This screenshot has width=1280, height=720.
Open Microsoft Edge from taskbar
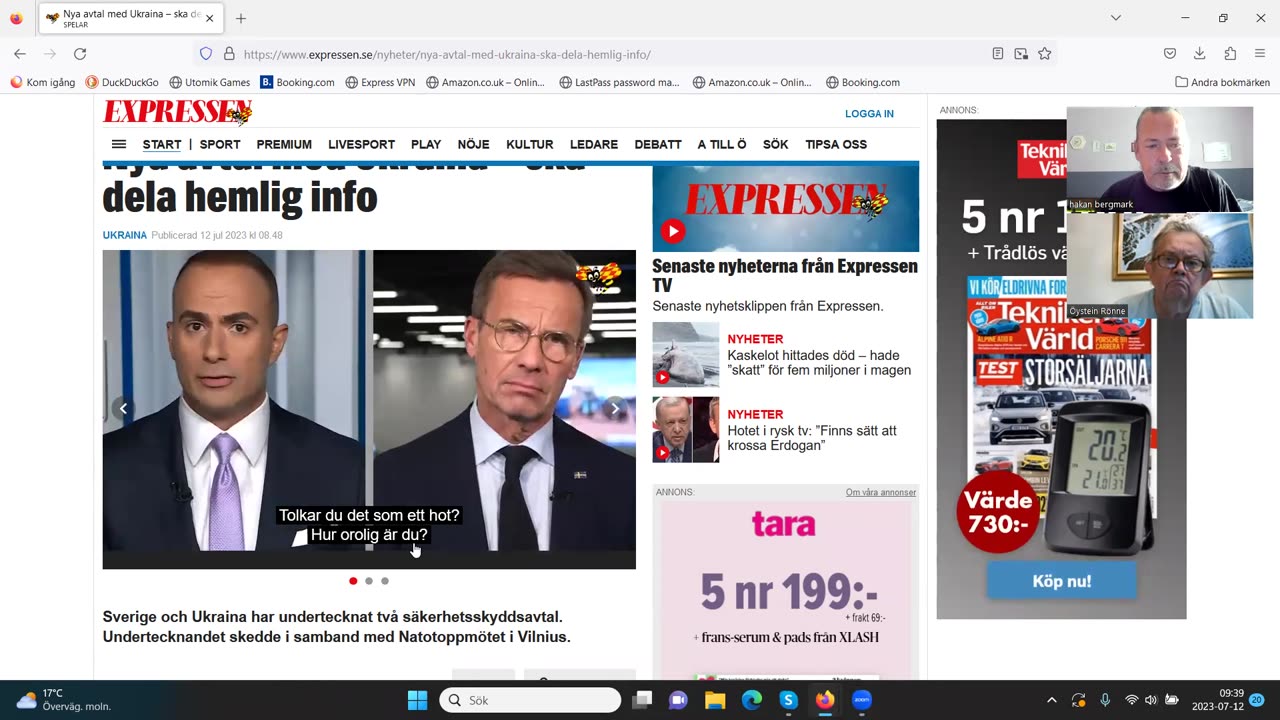(752, 700)
